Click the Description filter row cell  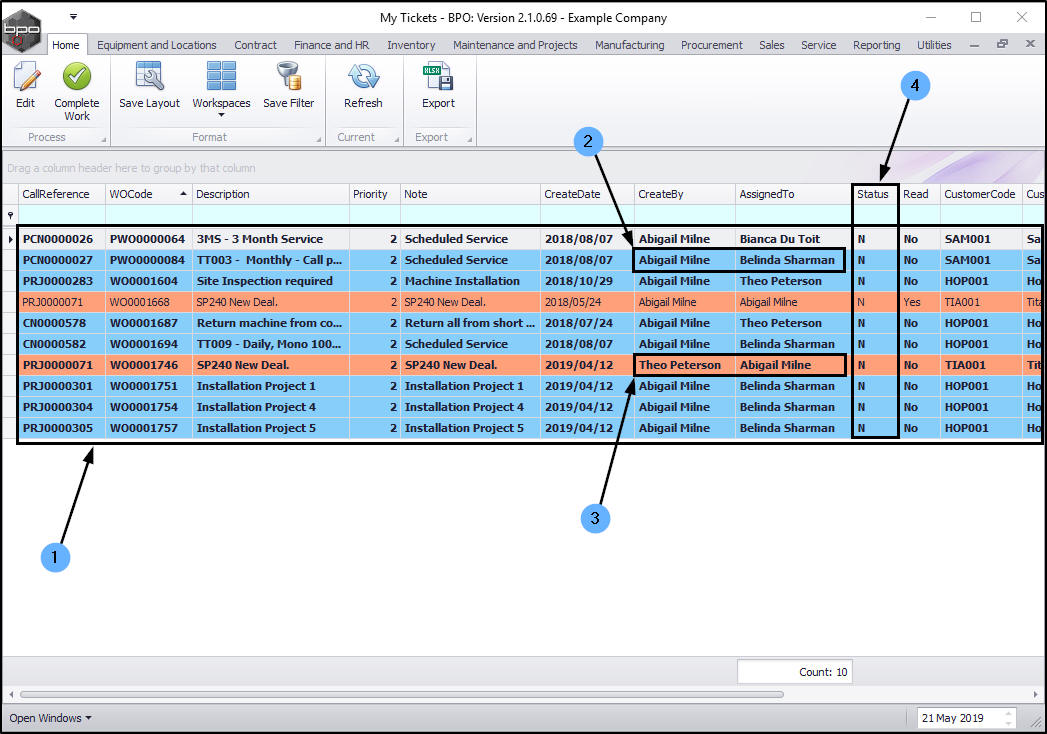[270, 215]
